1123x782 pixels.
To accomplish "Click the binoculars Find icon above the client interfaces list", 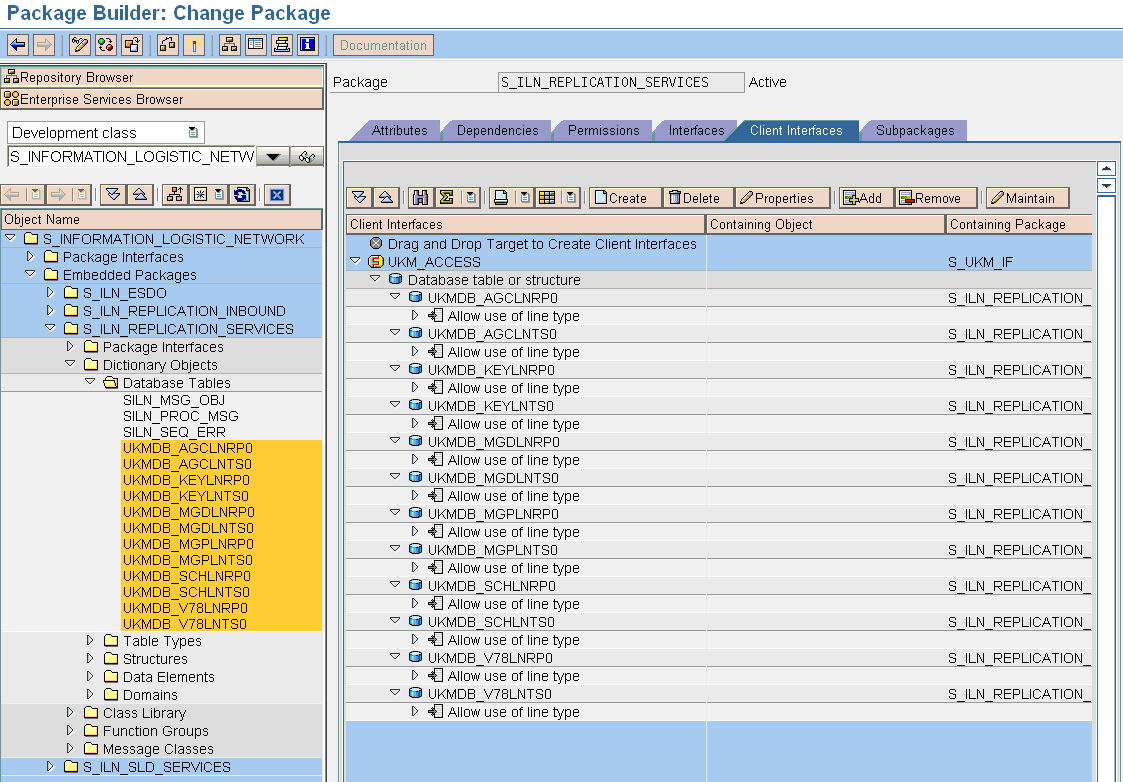I will click(x=421, y=198).
